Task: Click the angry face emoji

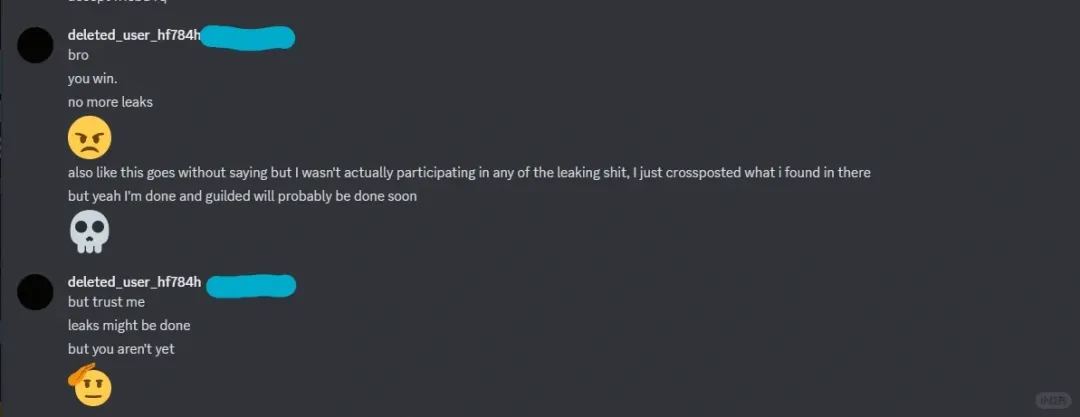Action: (90, 137)
